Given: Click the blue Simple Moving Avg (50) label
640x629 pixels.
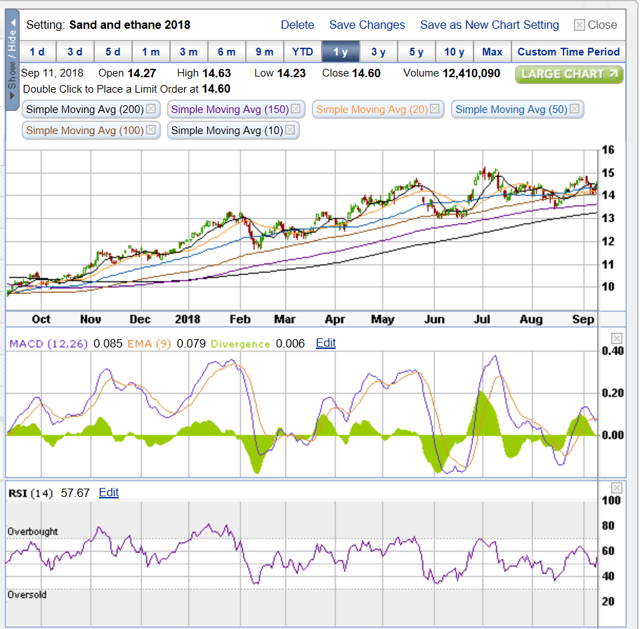Looking at the screenshot, I should (511, 109).
